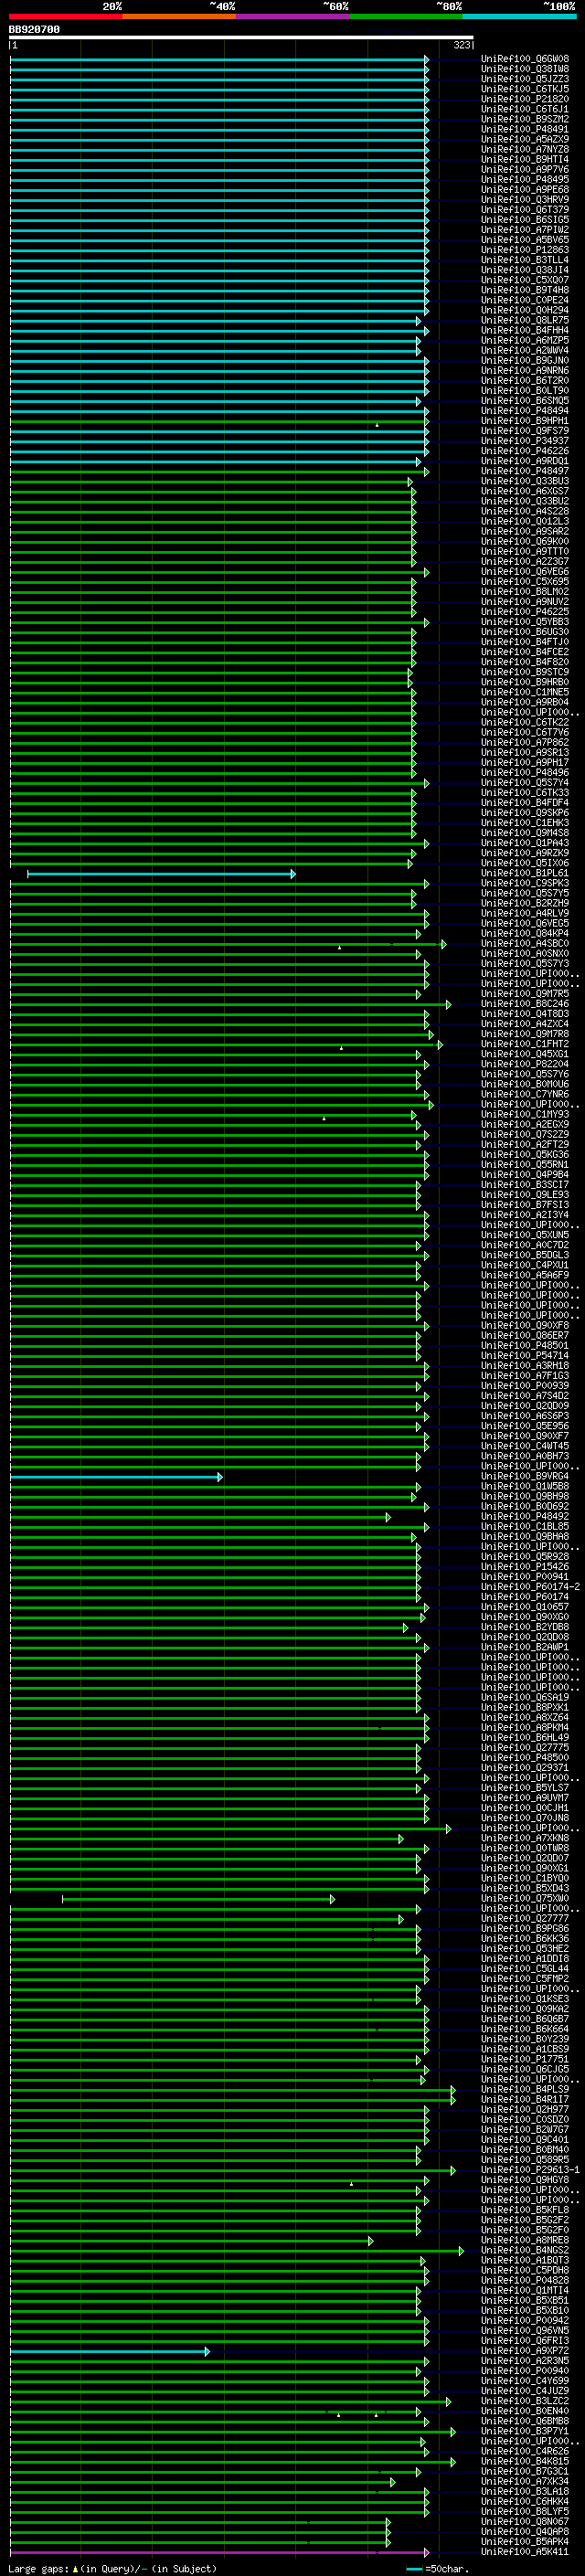Viewport: 585px width, 2576px height.
Task: Open hit UniRef100_Q6GW08
Action: point(525,59)
